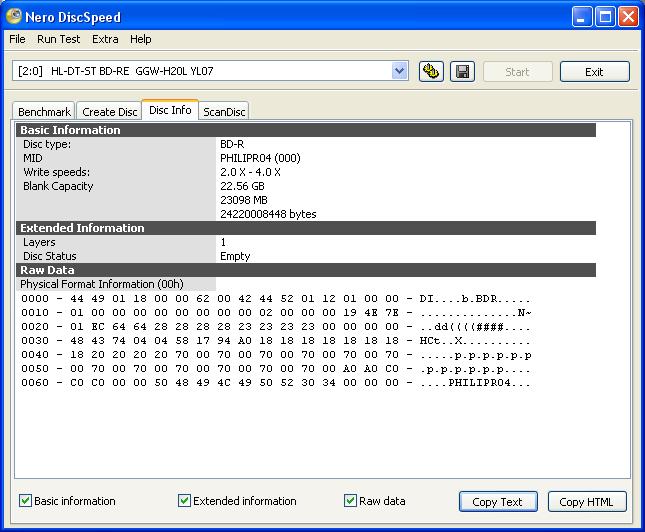645x532 pixels.
Task: Click the 24220008448 bytes value
Action: (x=268, y=214)
